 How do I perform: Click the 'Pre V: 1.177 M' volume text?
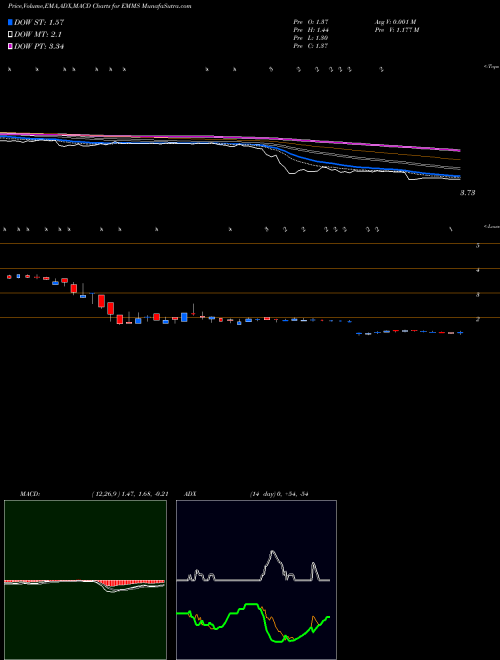(x=396, y=30)
